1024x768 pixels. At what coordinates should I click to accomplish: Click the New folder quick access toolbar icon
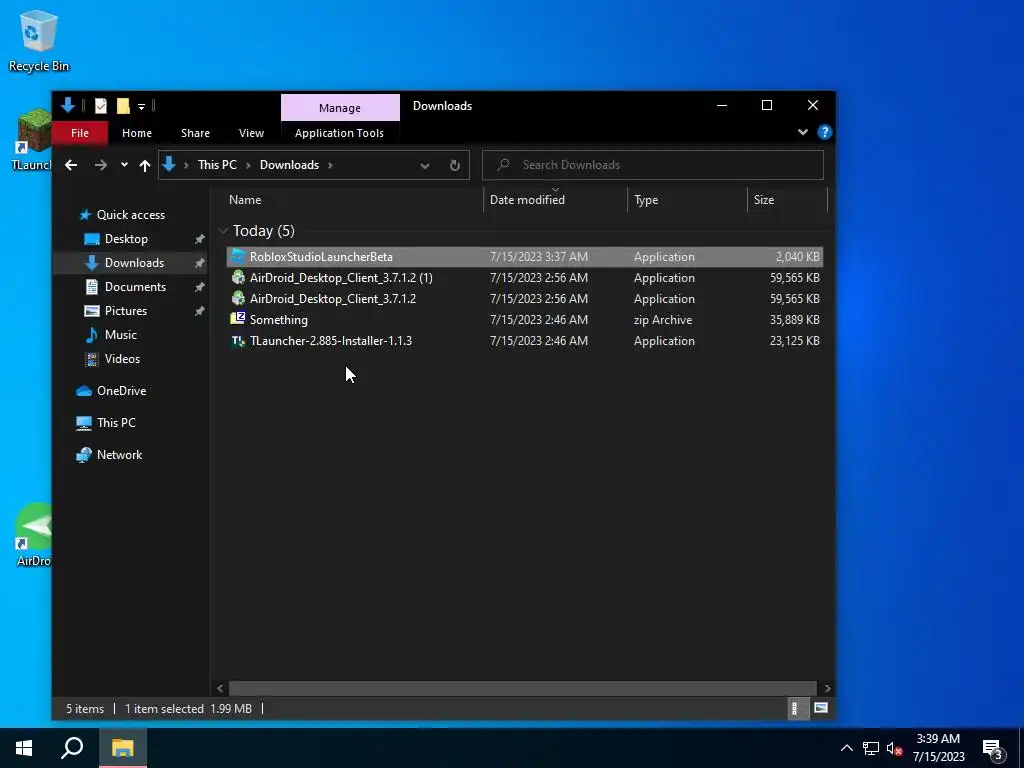[x=123, y=106]
